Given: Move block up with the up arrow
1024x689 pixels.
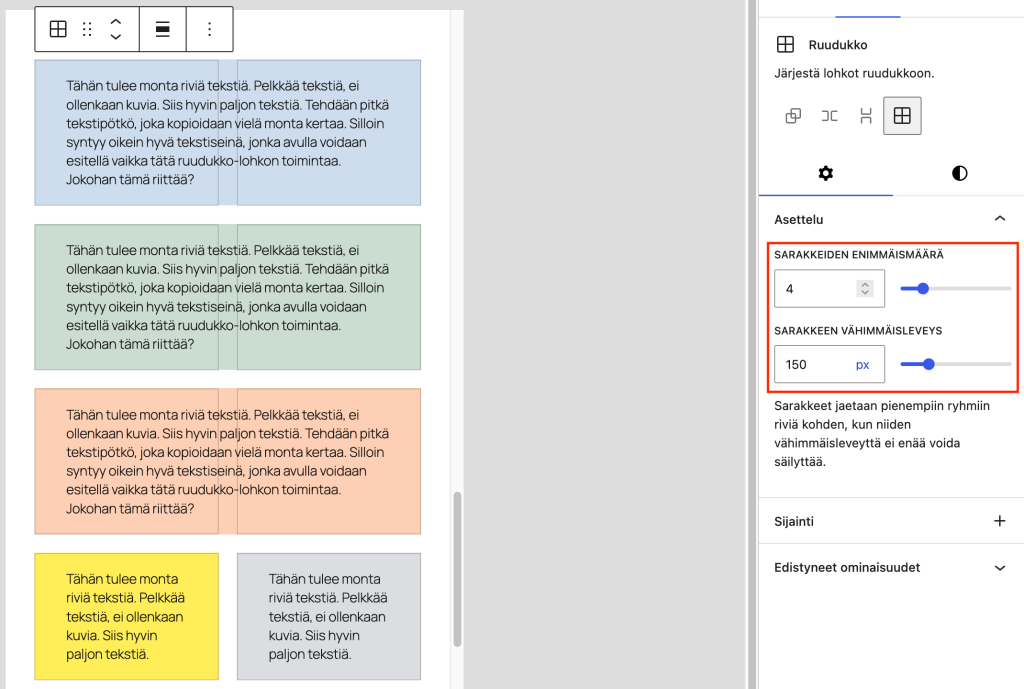Looking at the screenshot, I should [116, 22].
